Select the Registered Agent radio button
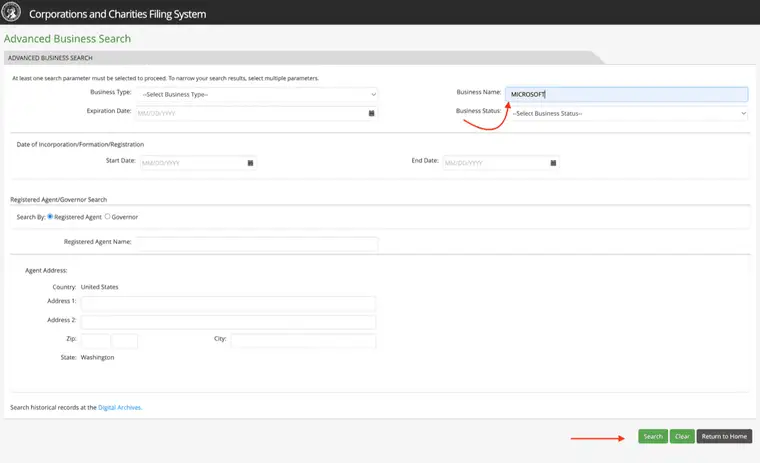 pyautogui.click(x=50, y=217)
